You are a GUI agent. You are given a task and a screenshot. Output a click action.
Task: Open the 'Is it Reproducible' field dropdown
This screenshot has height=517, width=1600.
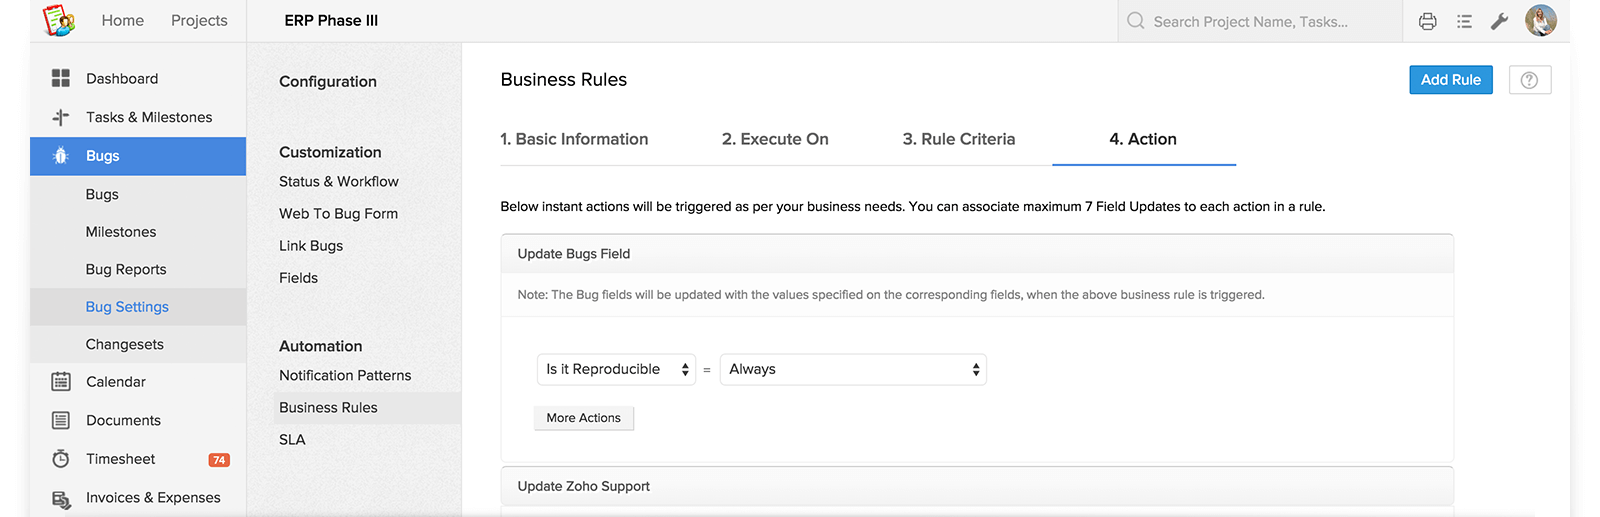point(616,369)
